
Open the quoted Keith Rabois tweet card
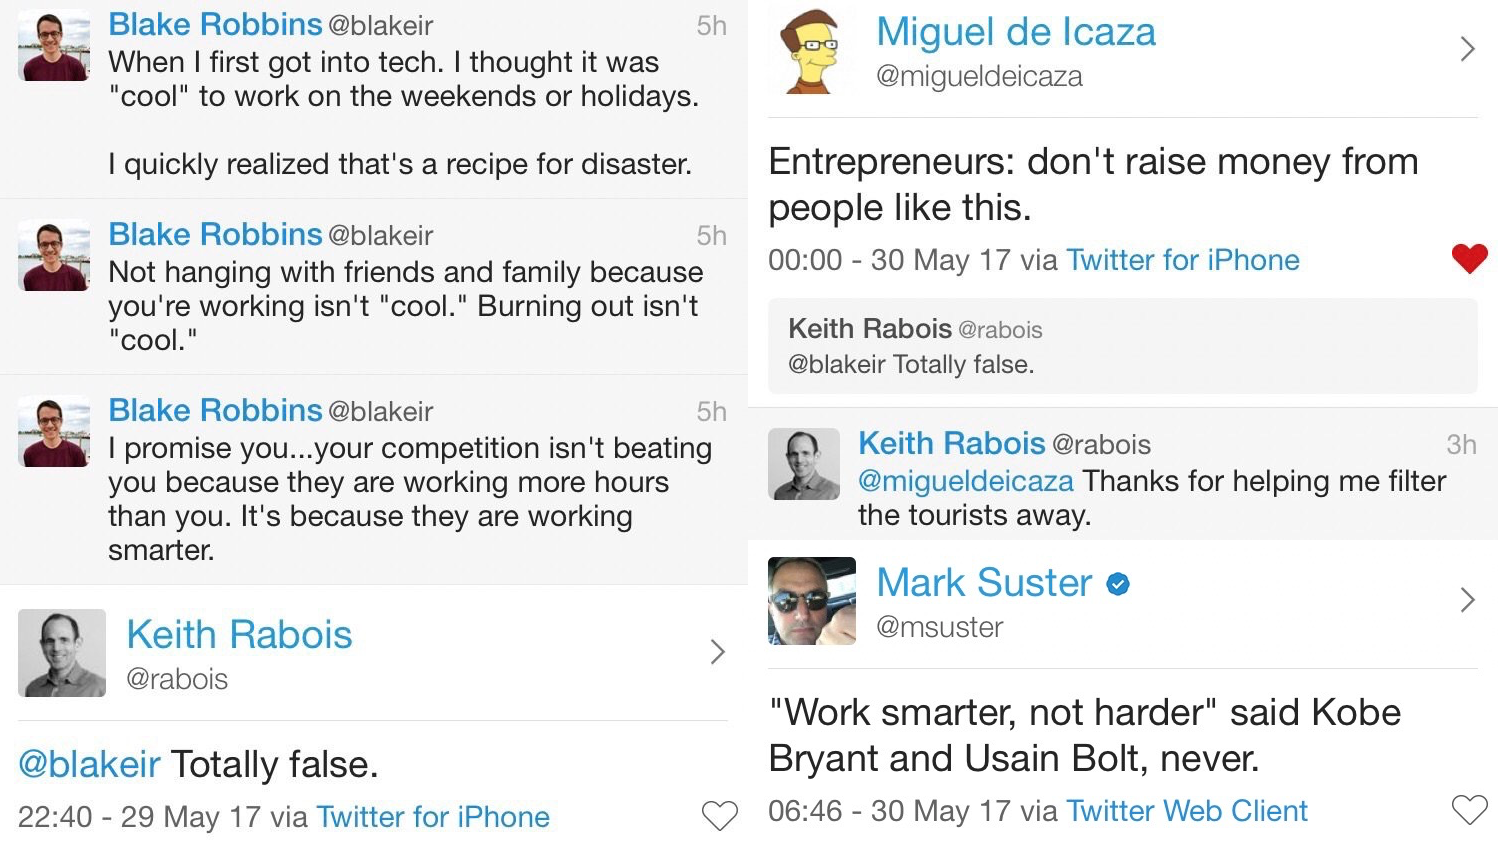(1122, 346)
